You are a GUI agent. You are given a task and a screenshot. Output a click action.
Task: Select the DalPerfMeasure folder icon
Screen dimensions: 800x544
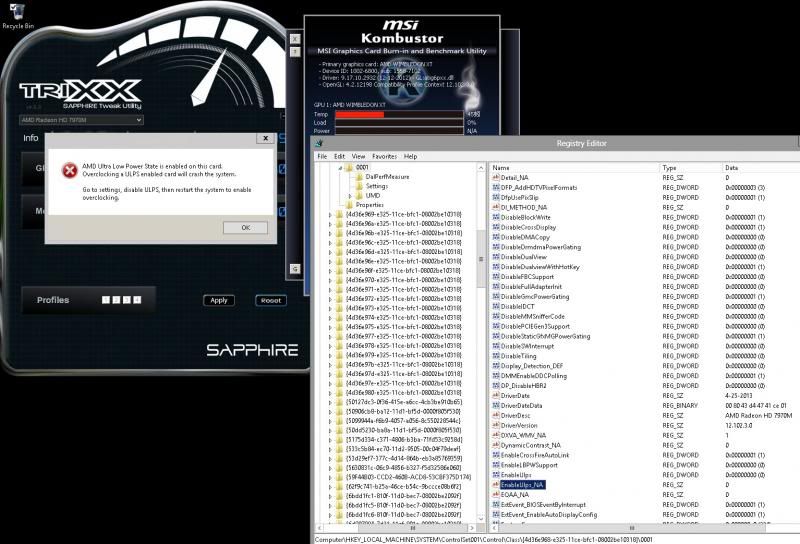(x=359, y=177)
